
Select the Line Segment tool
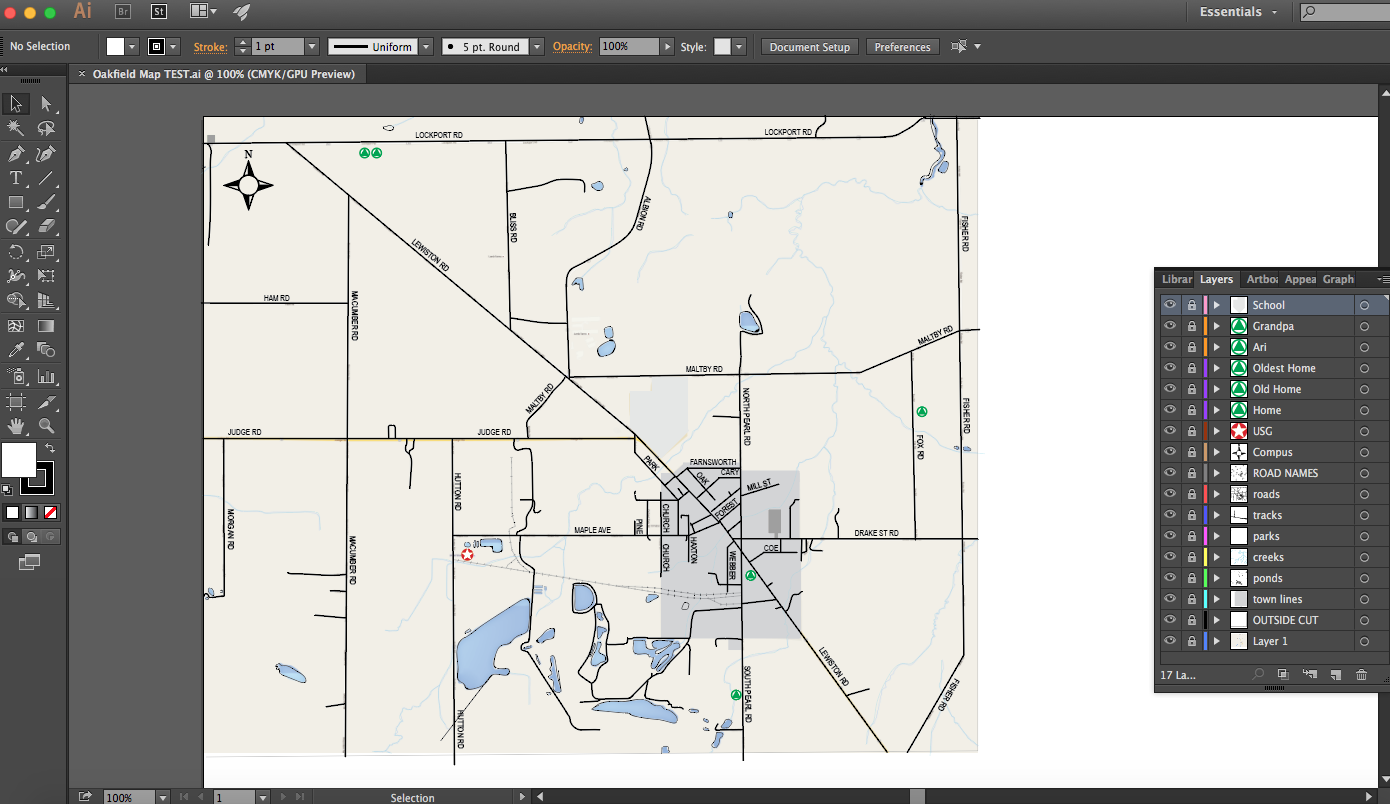click(x=46, y=178)
